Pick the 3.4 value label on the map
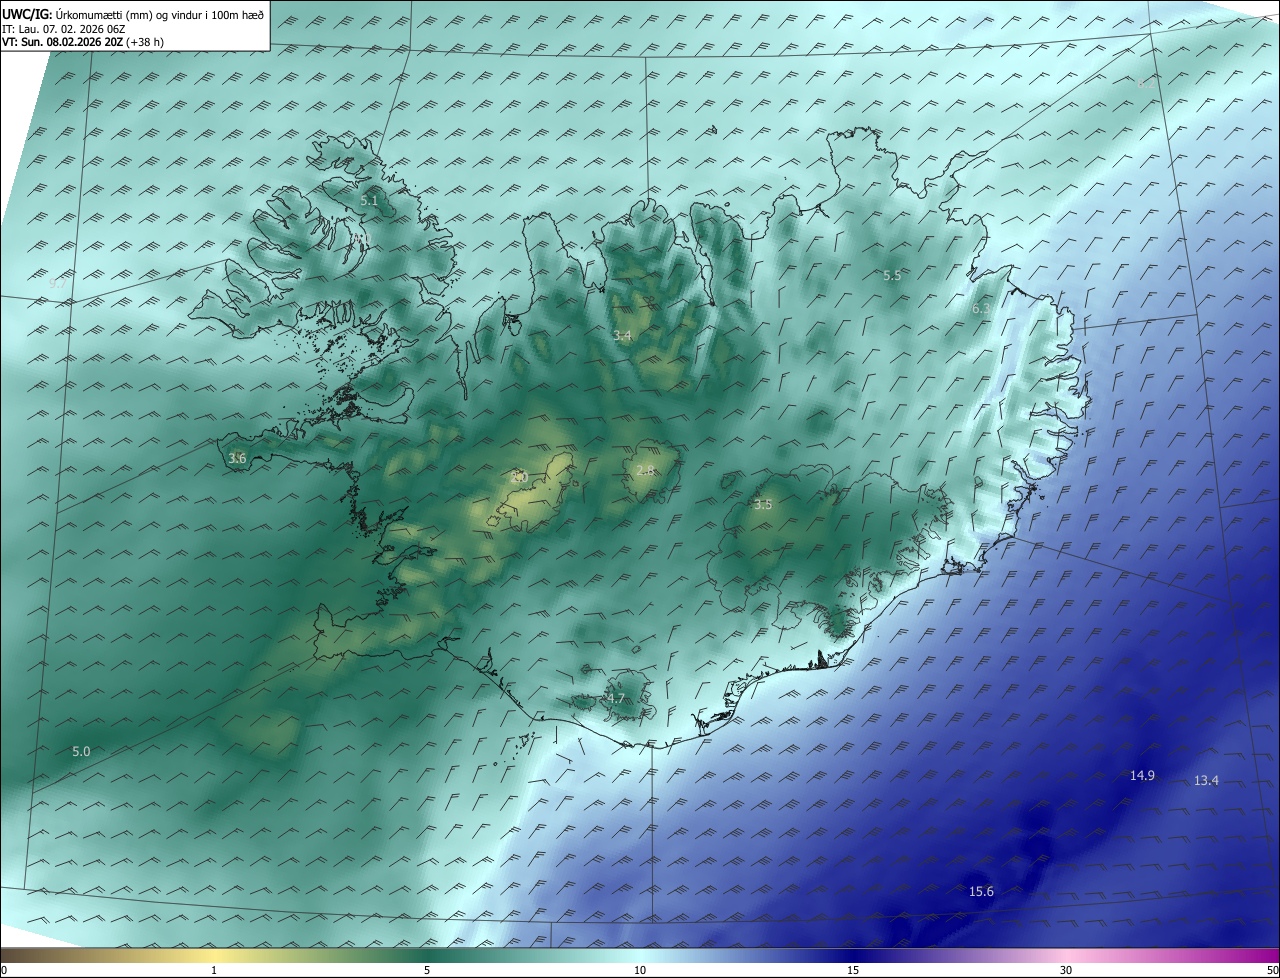The height and width of the screenshot is (978, 1280). pos(622,336)
